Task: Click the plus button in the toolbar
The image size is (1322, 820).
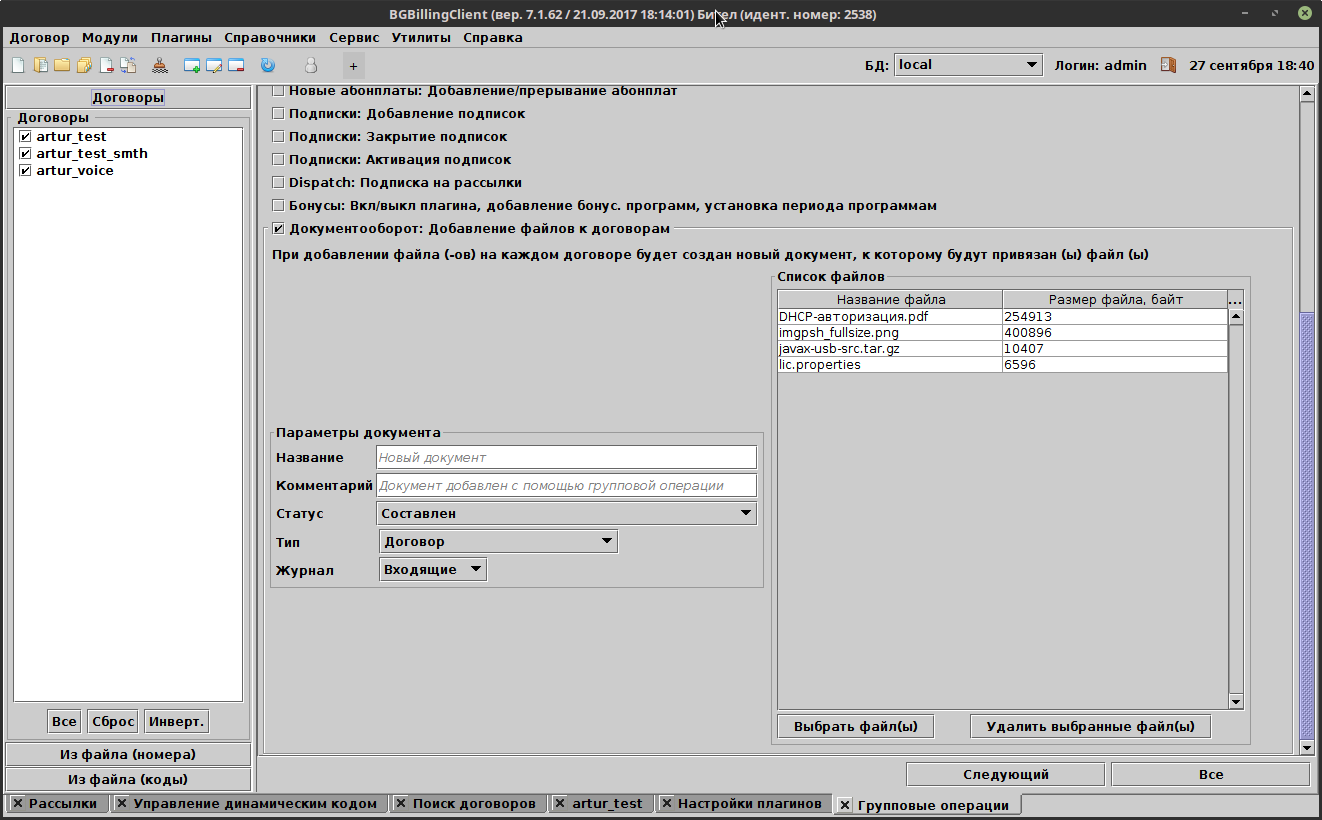Action: [354, 66]
